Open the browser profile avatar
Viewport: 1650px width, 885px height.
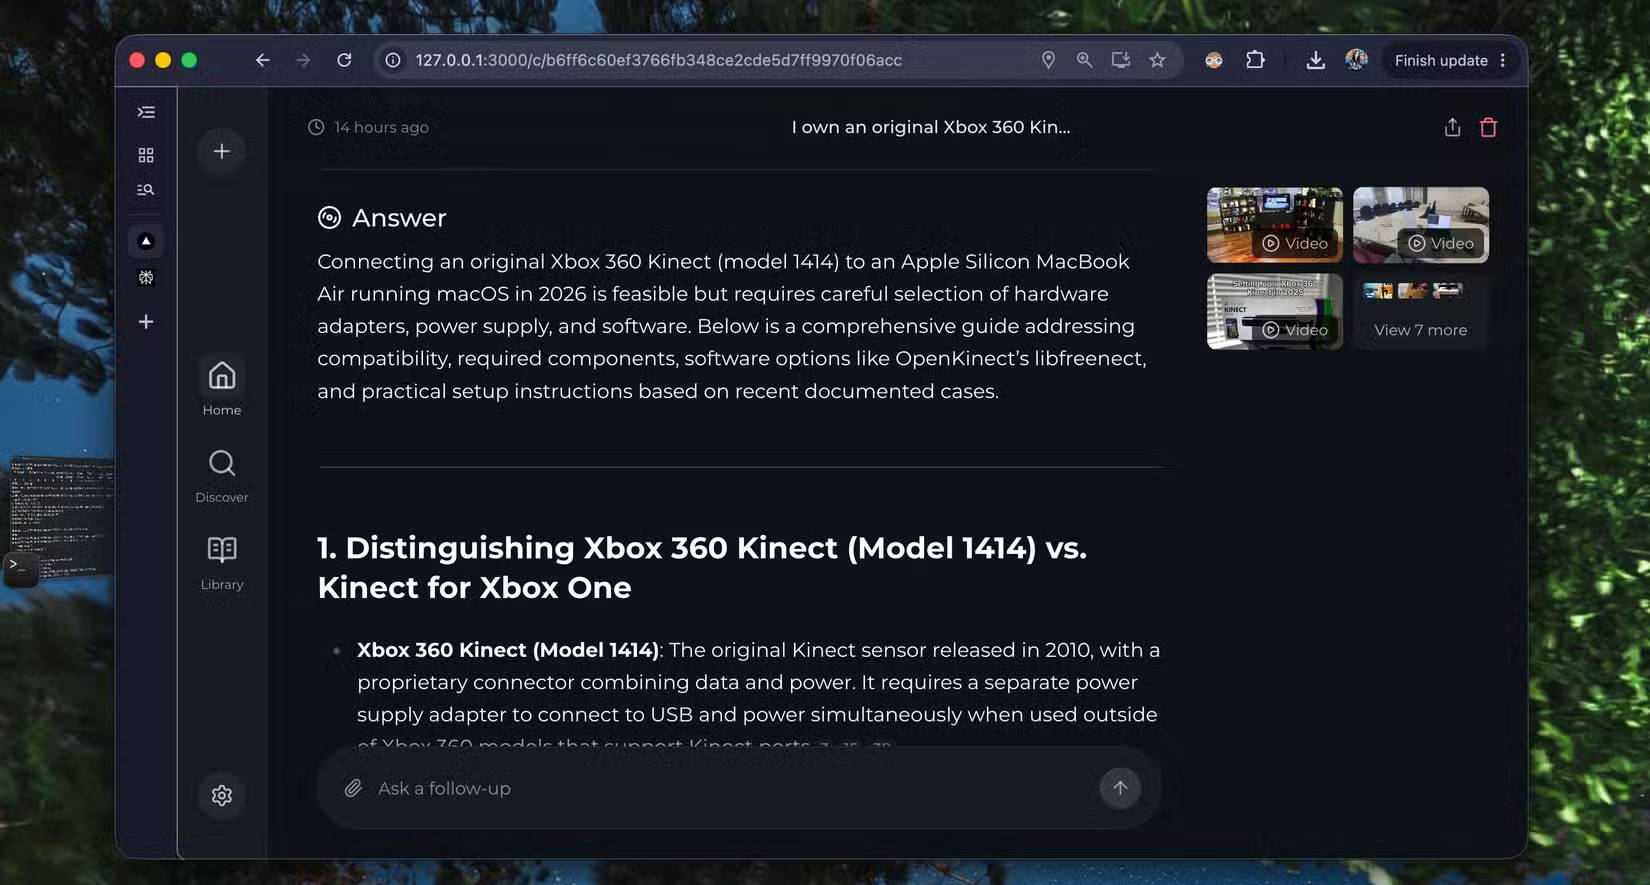(1356, 60)
